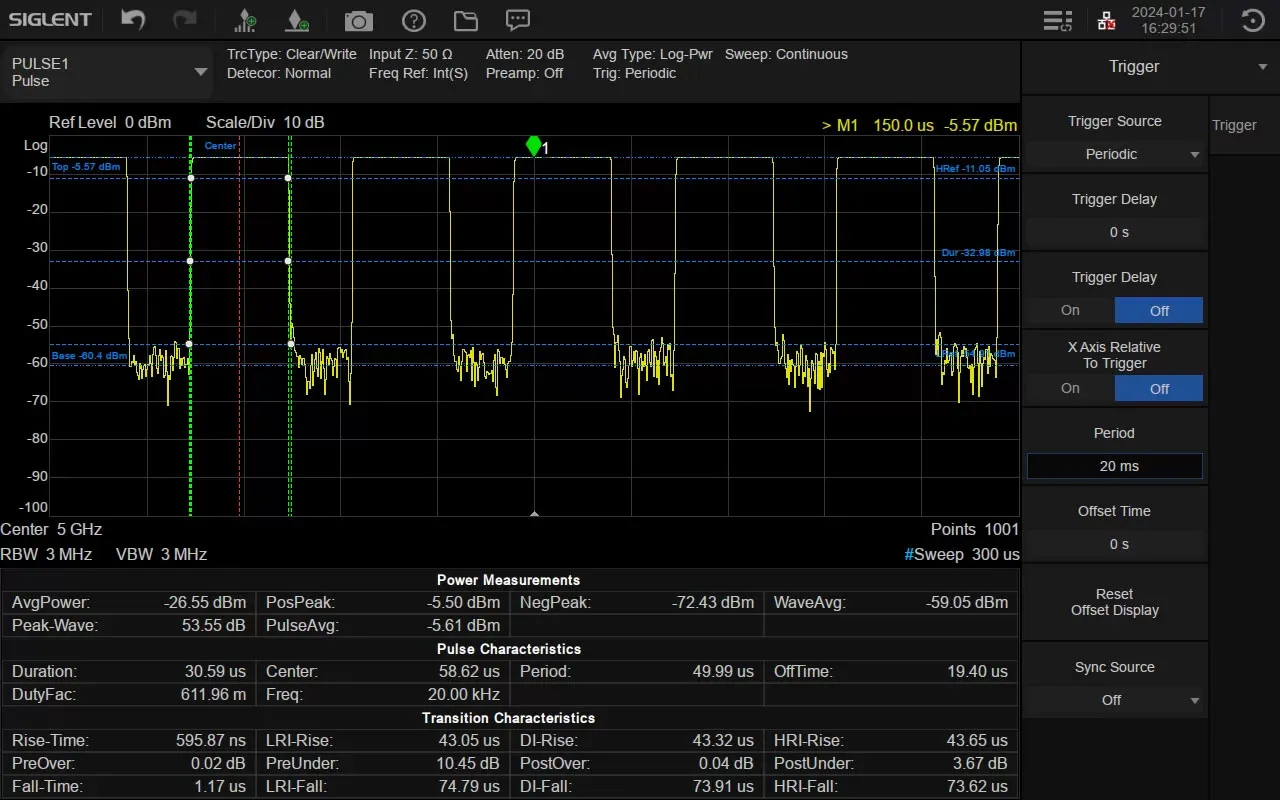Enable X Axis Relative To Trigger On
The width and height of the screenshot is (1280, 800).
pos(1070,388)
